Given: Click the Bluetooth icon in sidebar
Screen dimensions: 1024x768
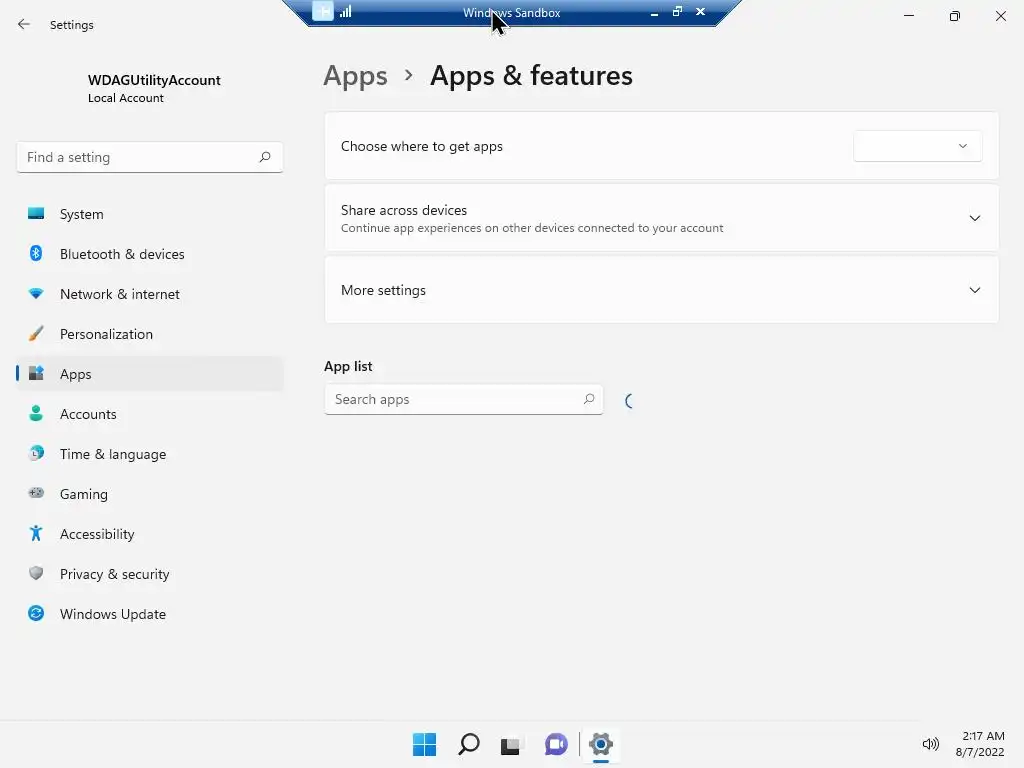Looking at the screenshot, I should tap(36, 253).
